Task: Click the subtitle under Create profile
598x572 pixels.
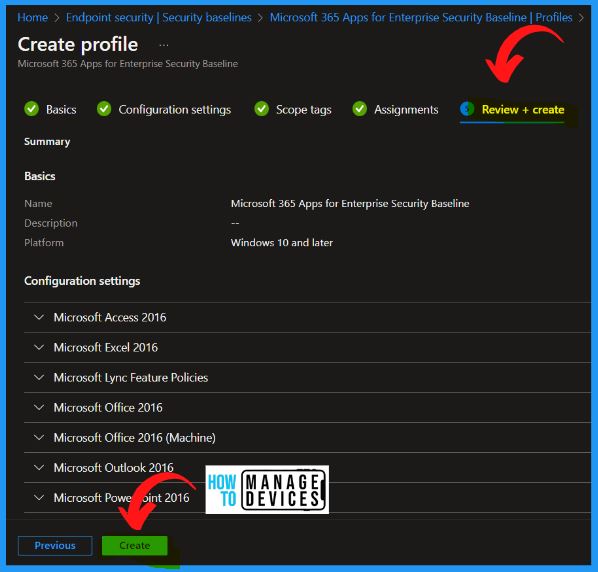Action: 128,64
